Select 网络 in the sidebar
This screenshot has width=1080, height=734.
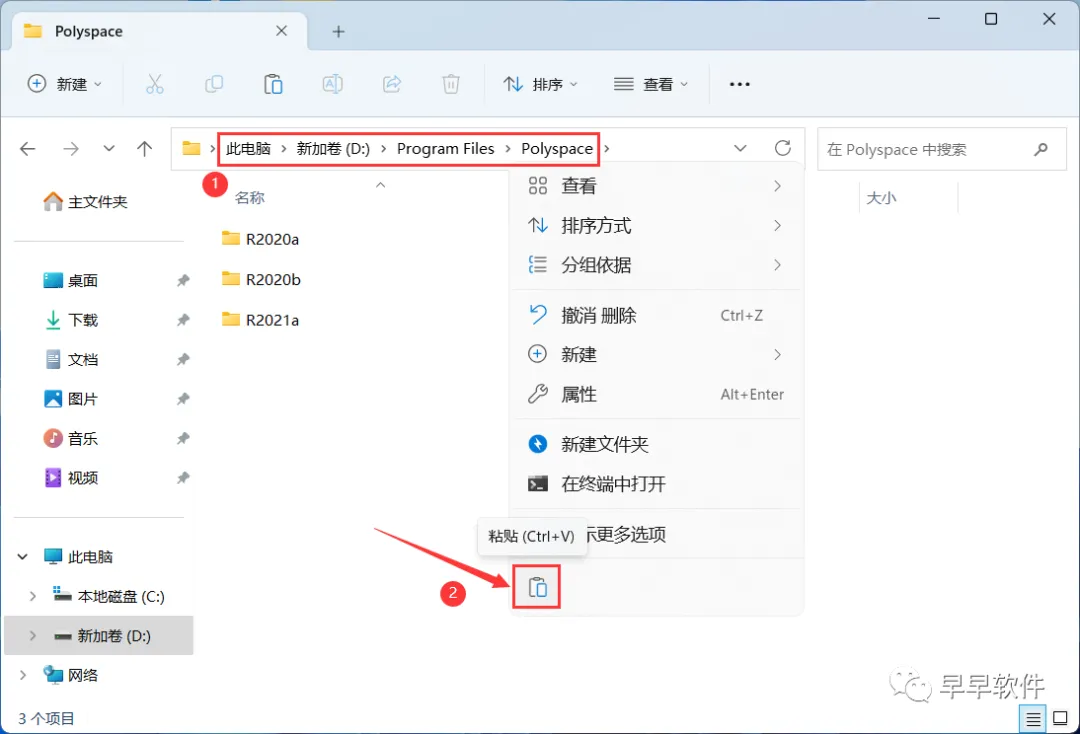pos(70,675)
